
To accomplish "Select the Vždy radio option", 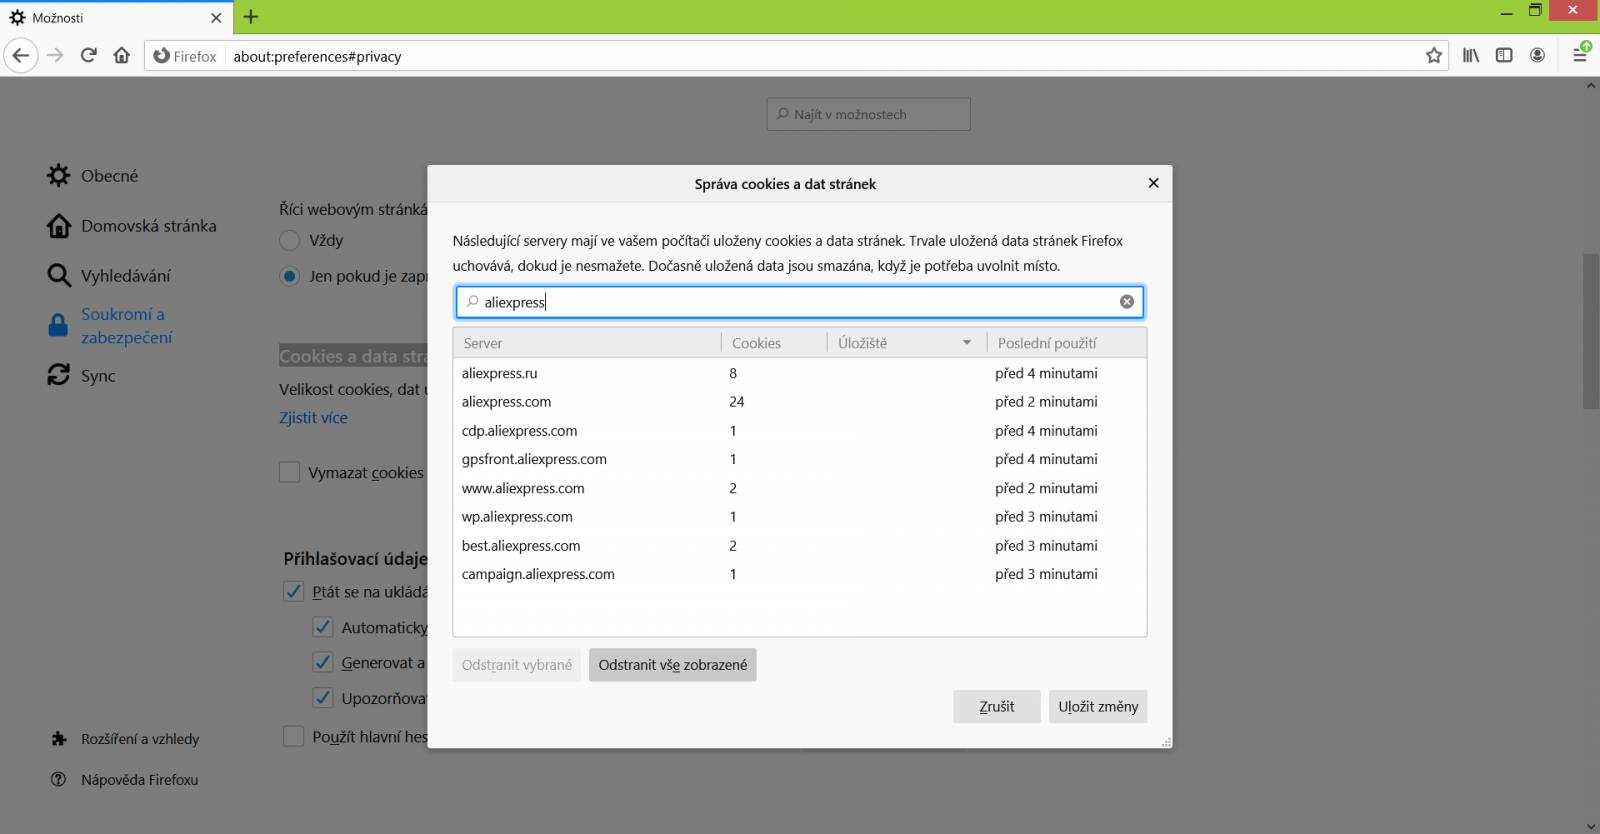I will click(x=289, y=240).
